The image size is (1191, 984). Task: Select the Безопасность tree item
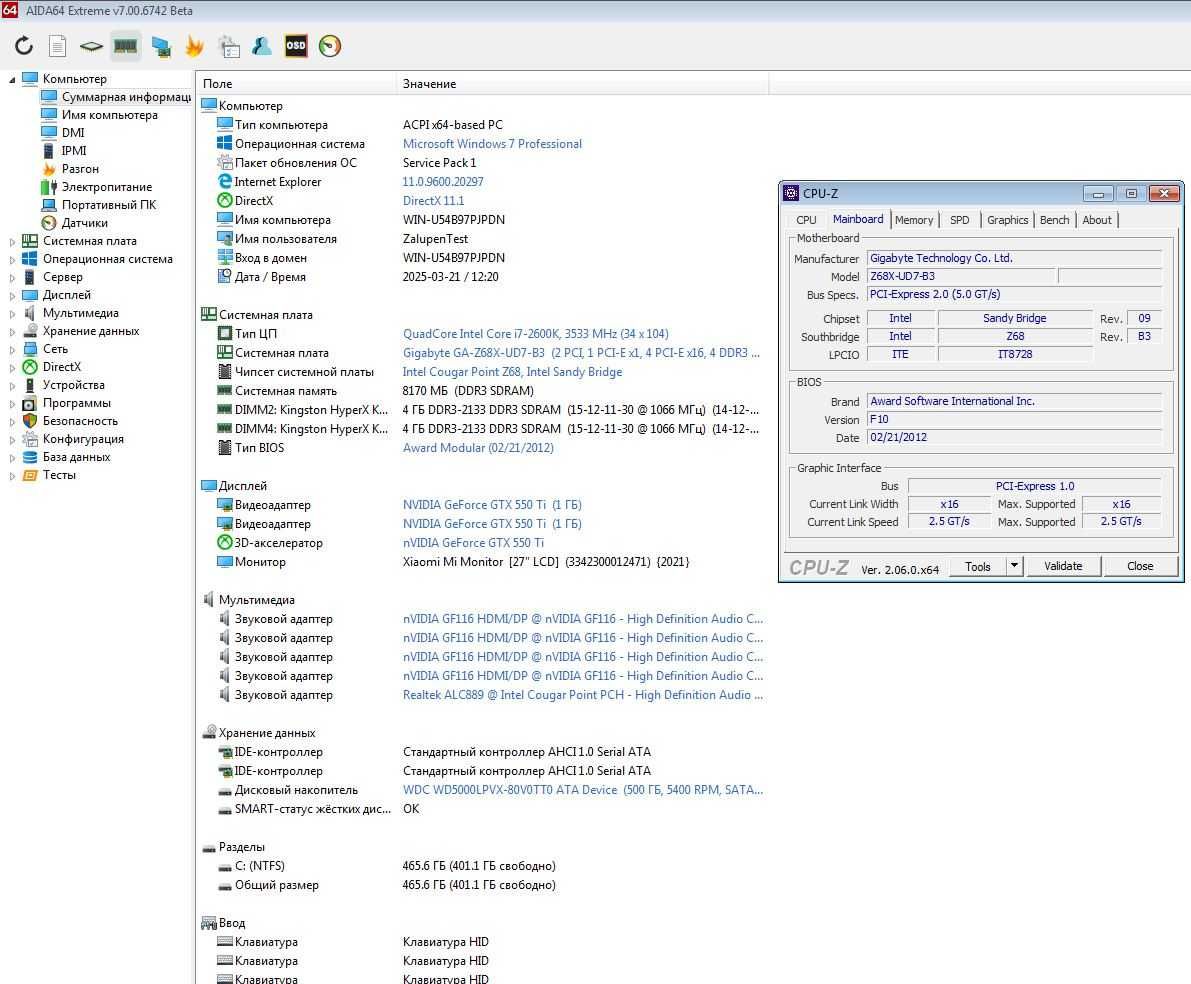81,421
